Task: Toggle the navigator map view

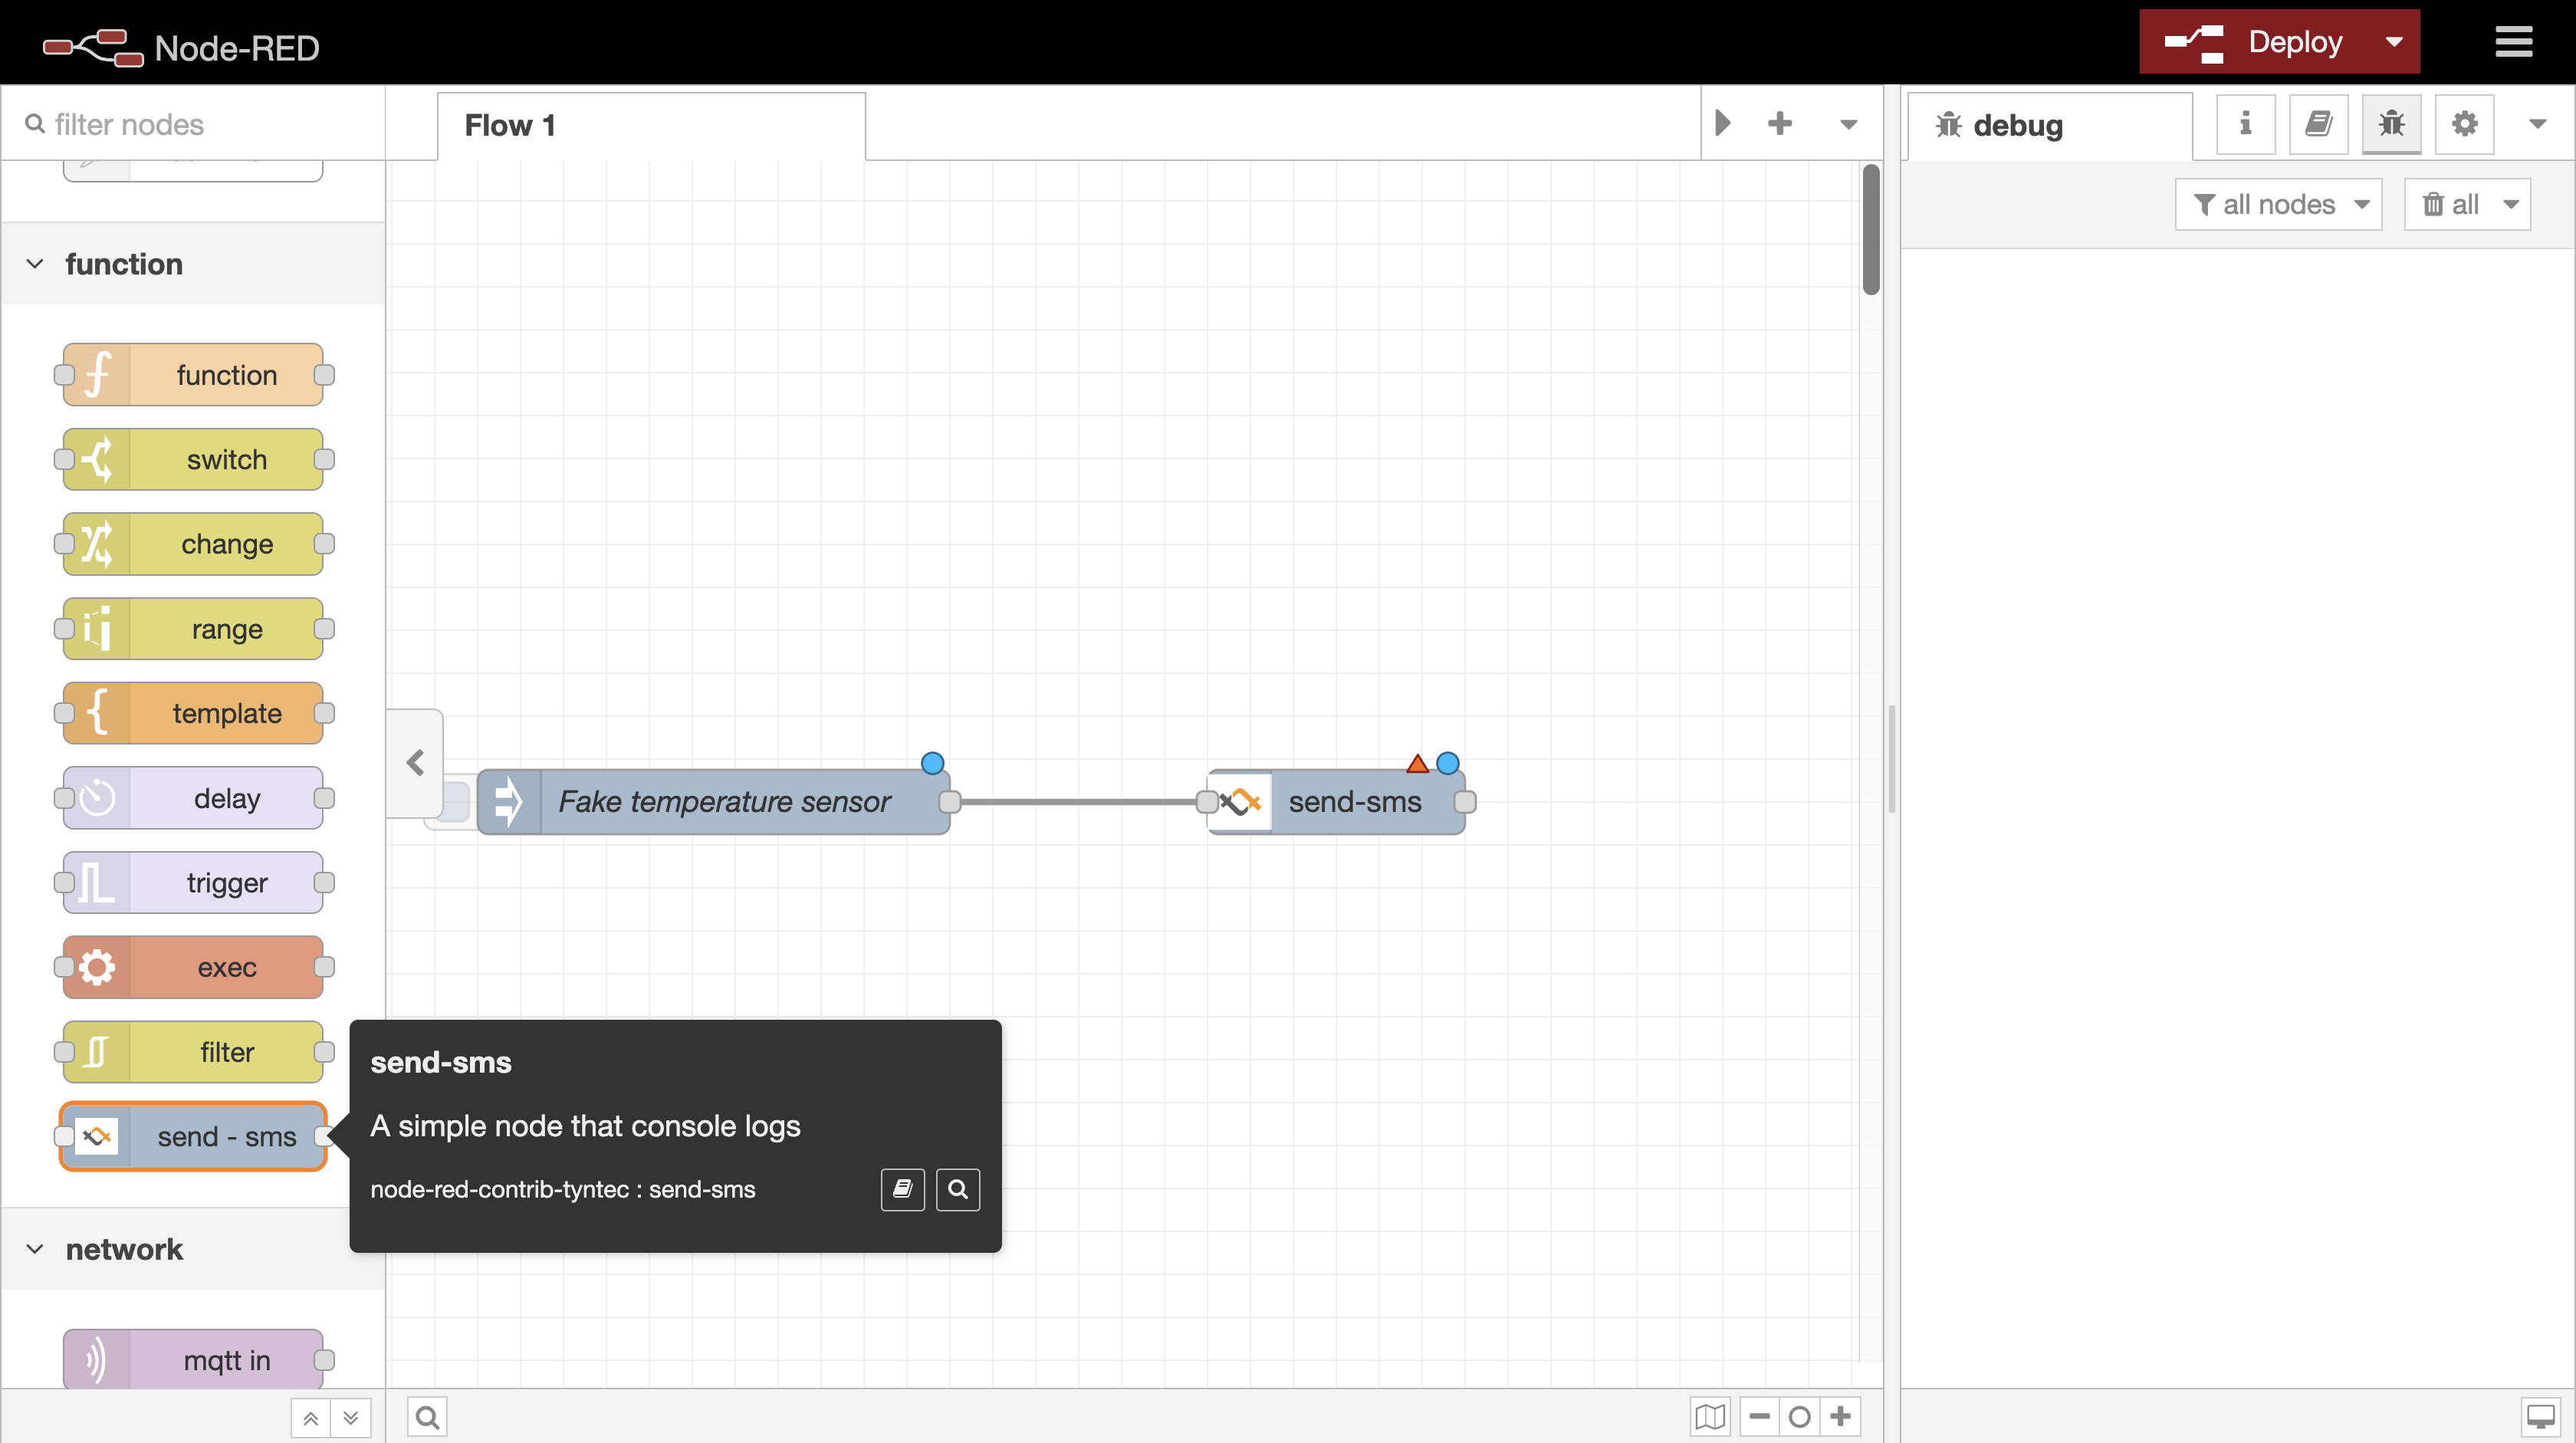Action: 1710,1416
